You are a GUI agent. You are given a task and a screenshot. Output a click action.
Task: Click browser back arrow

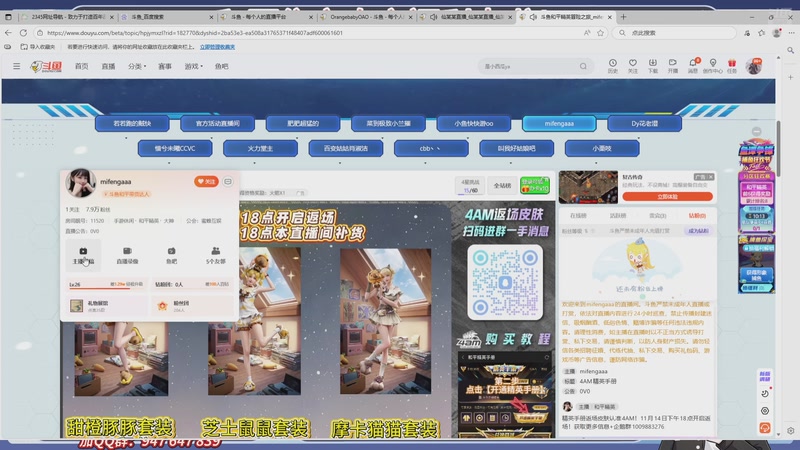[x=8, y=33]
